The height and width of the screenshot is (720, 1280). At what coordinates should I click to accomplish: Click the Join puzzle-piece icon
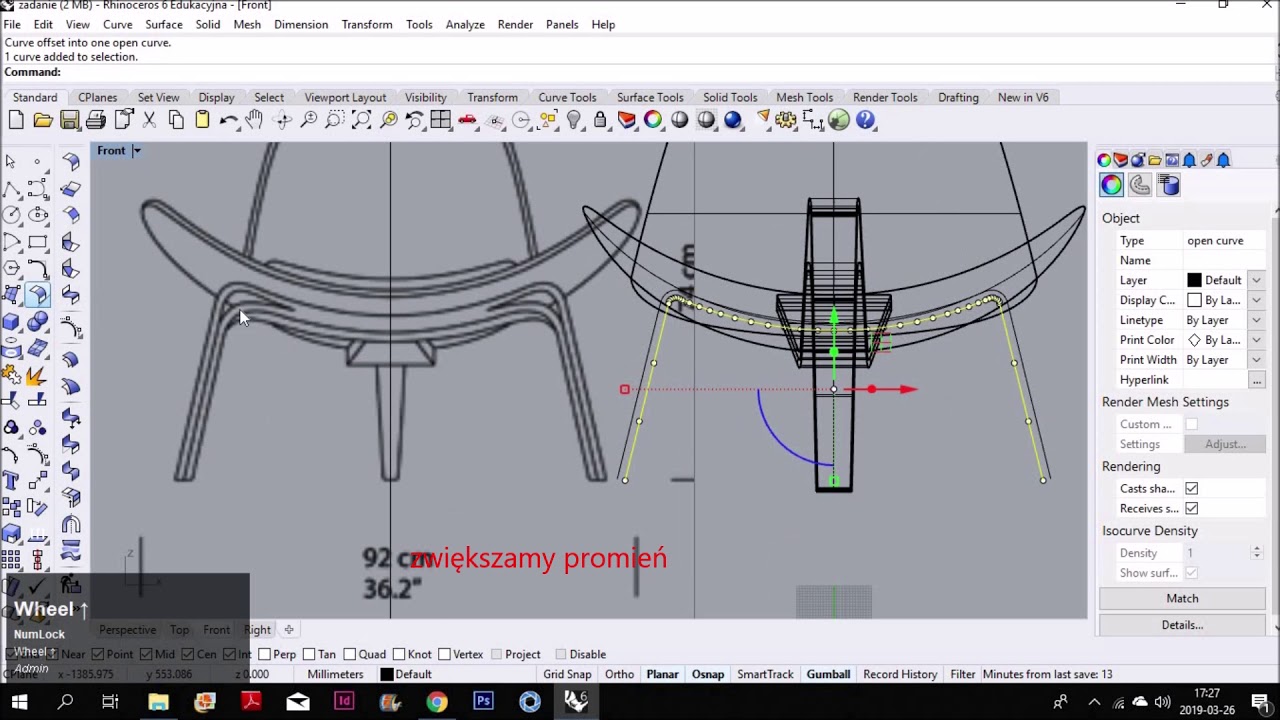[x=12, y=376]
